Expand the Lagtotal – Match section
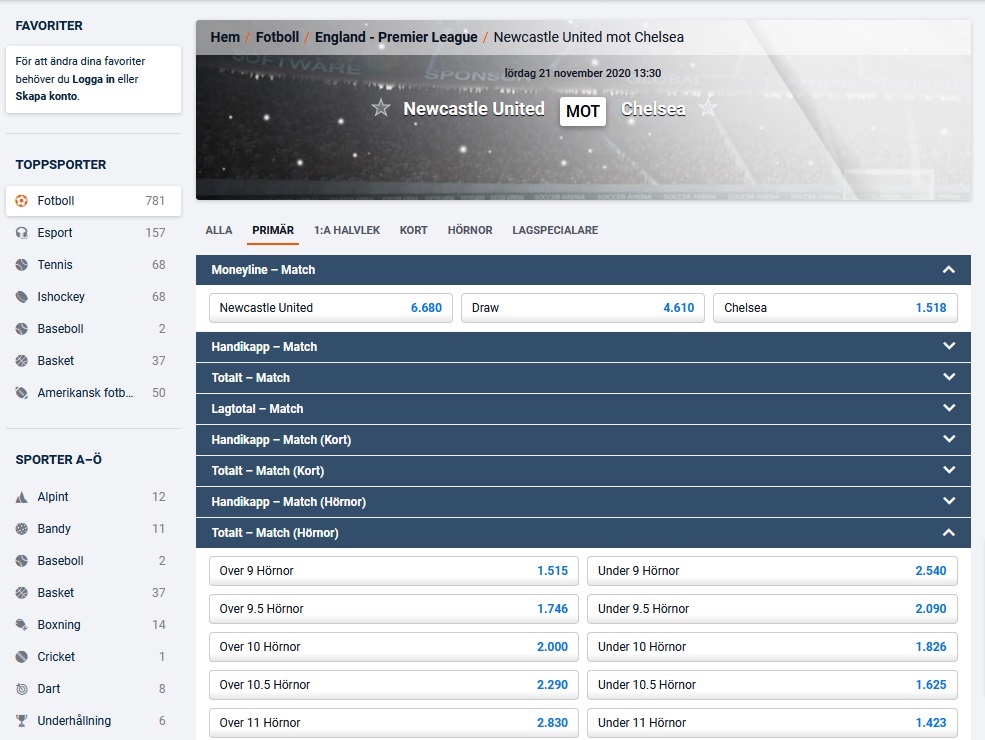Screen dimensions: 985x740 click(949, 408)
